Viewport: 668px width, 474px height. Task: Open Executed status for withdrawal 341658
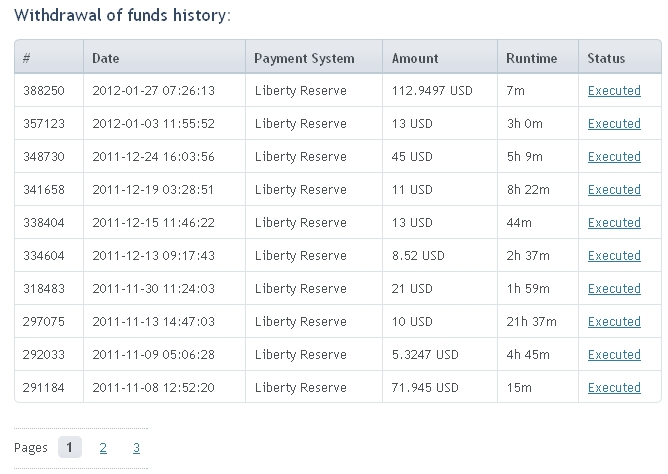pos(614,190)
